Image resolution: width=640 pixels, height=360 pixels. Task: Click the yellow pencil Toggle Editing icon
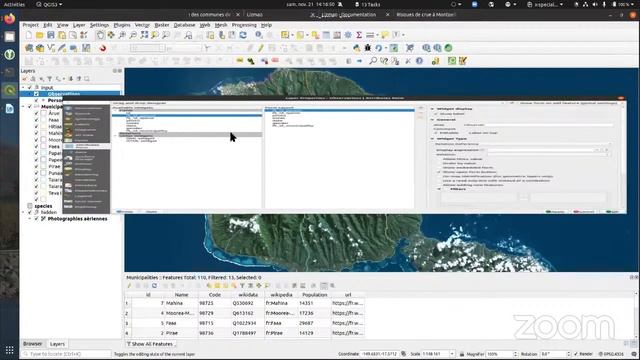pyautogui.click(x=260, y=48)
